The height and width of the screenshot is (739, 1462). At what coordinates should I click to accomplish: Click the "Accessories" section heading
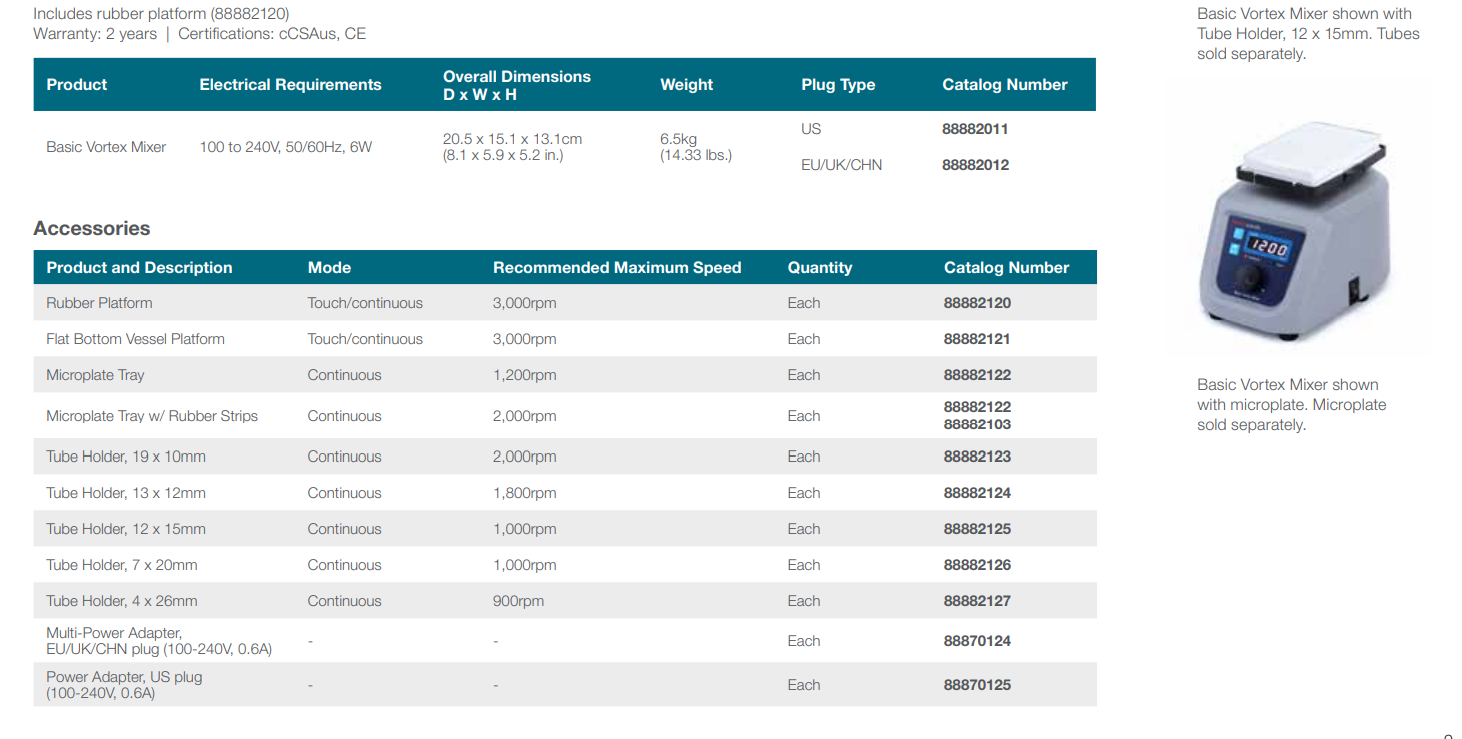[x=92, y=228]
